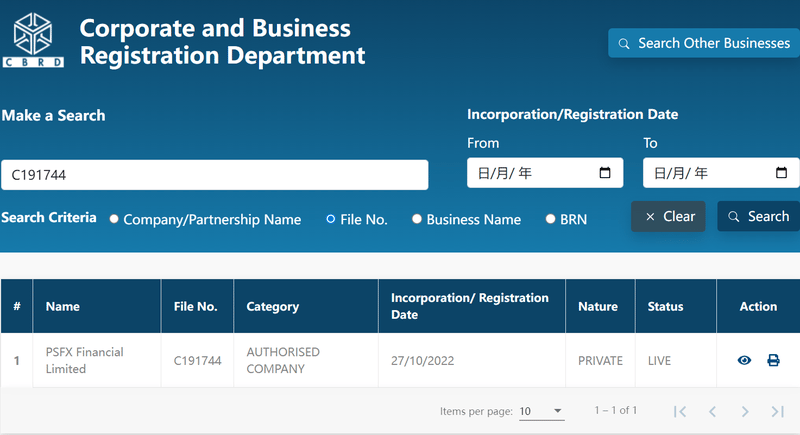Viewport: 800px width, 435px height.
Task: Focus the search box containing C191744
Action: coord(215,175)
